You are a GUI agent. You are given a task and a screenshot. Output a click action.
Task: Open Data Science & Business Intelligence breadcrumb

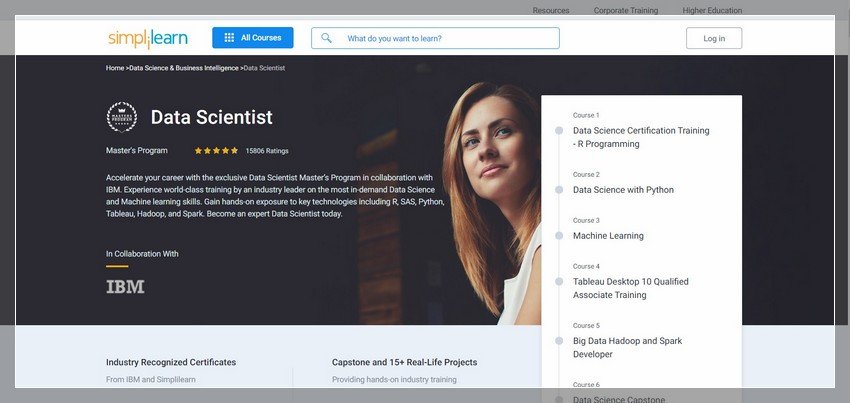tap(184, 68)
